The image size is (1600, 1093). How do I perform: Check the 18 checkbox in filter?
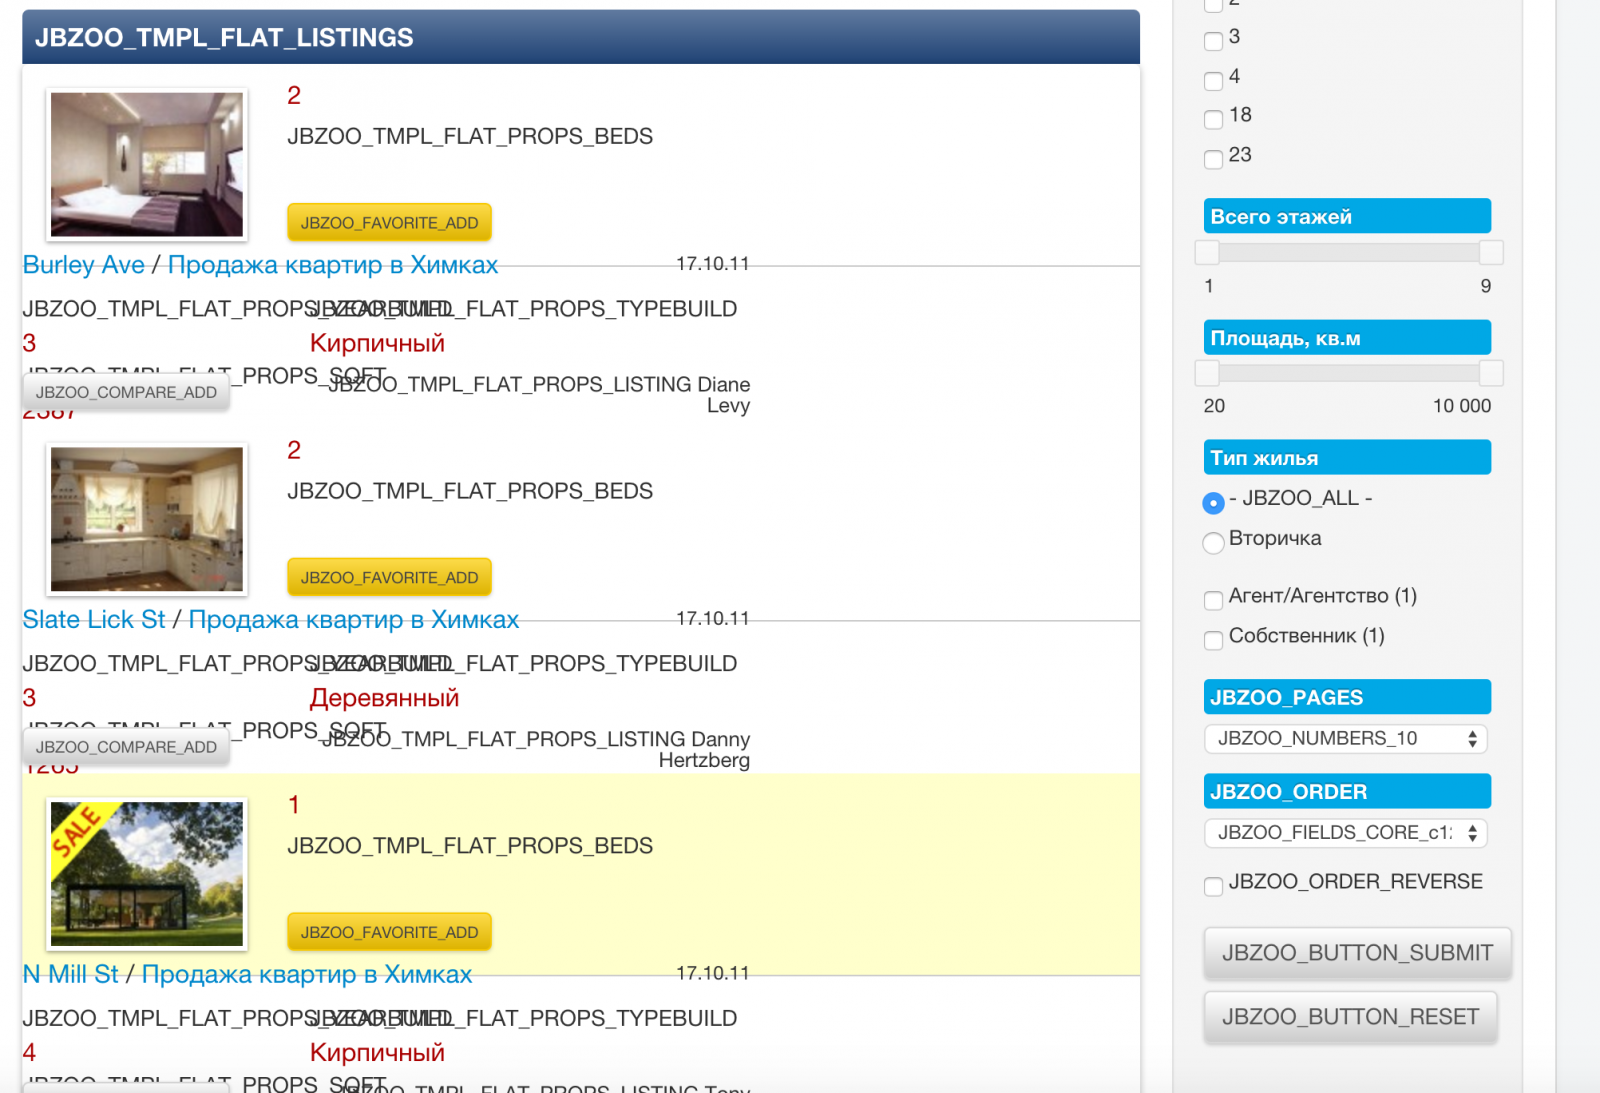[x=1213, y=120]
